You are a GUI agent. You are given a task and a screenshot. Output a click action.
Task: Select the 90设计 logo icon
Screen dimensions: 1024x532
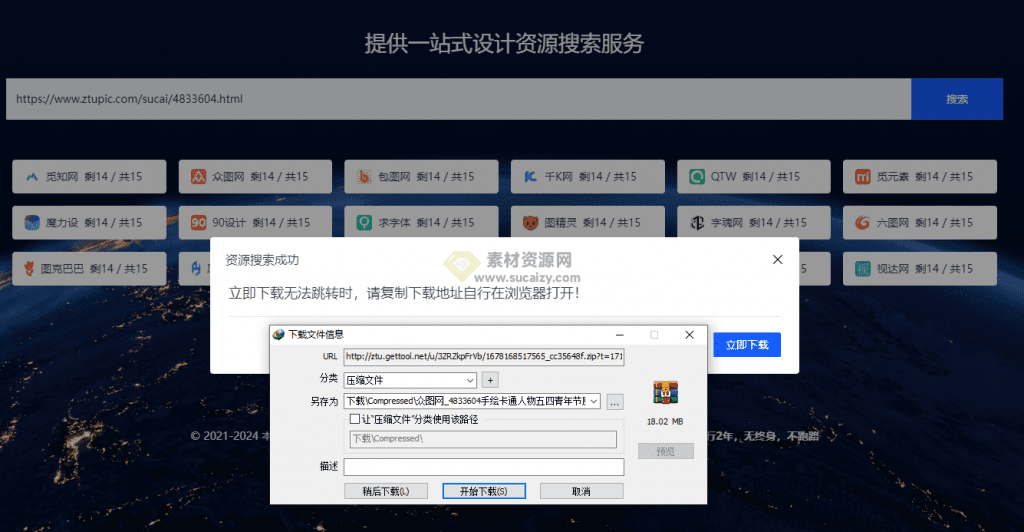(198, 222)
